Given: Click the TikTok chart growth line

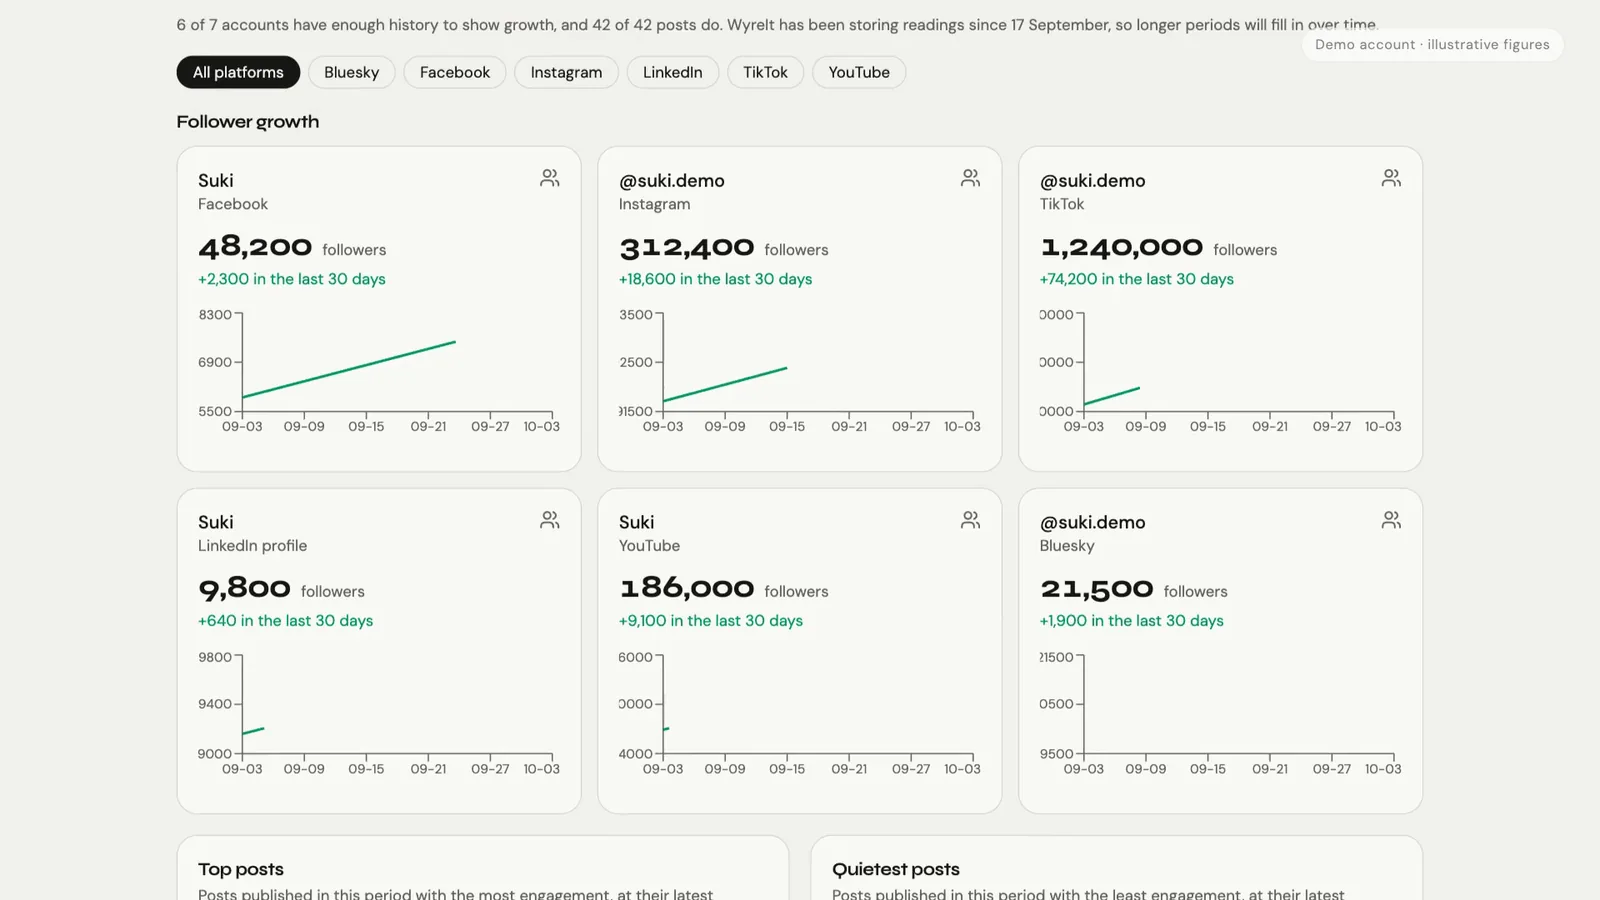Looking at the screenshot, I should point(1112,396).
